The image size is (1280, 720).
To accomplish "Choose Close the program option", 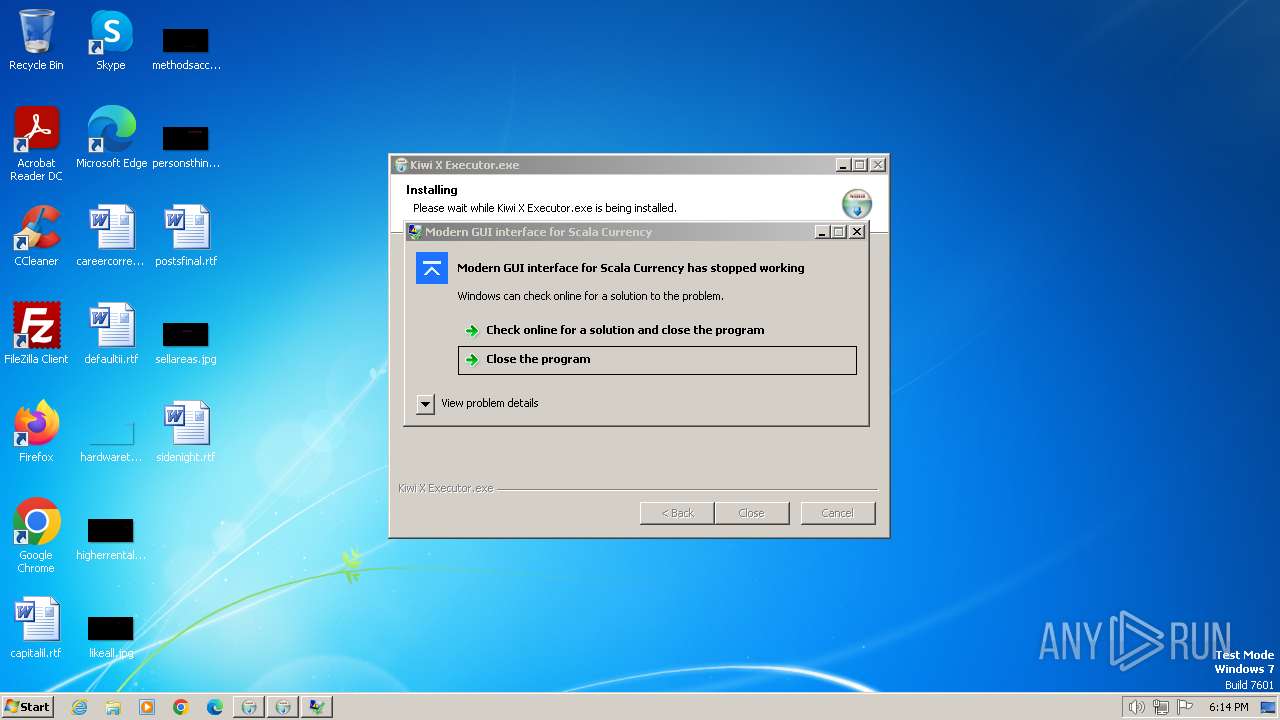I will pos(657,360).
